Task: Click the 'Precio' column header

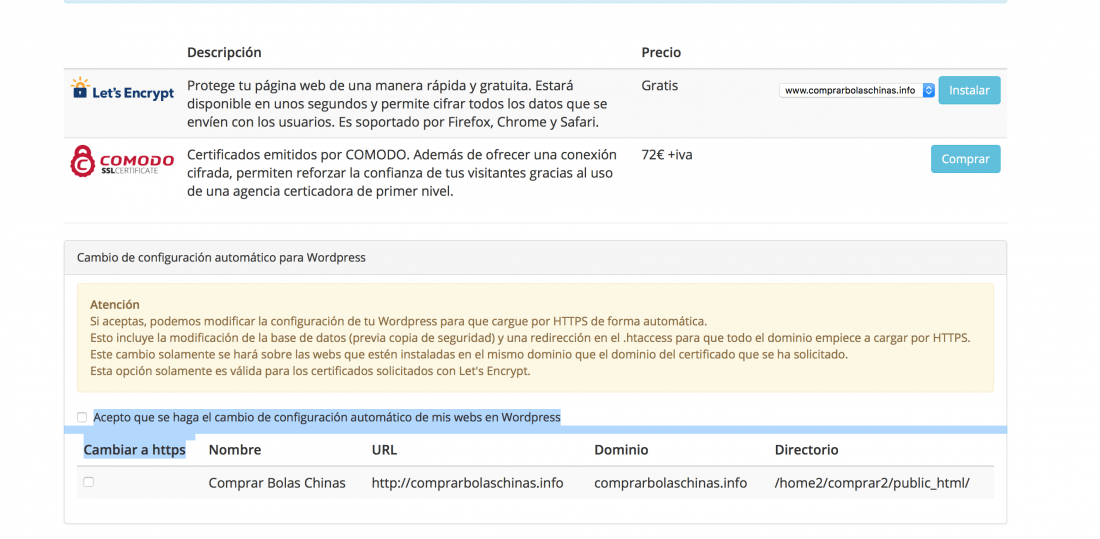Action: tap(661, 53)
